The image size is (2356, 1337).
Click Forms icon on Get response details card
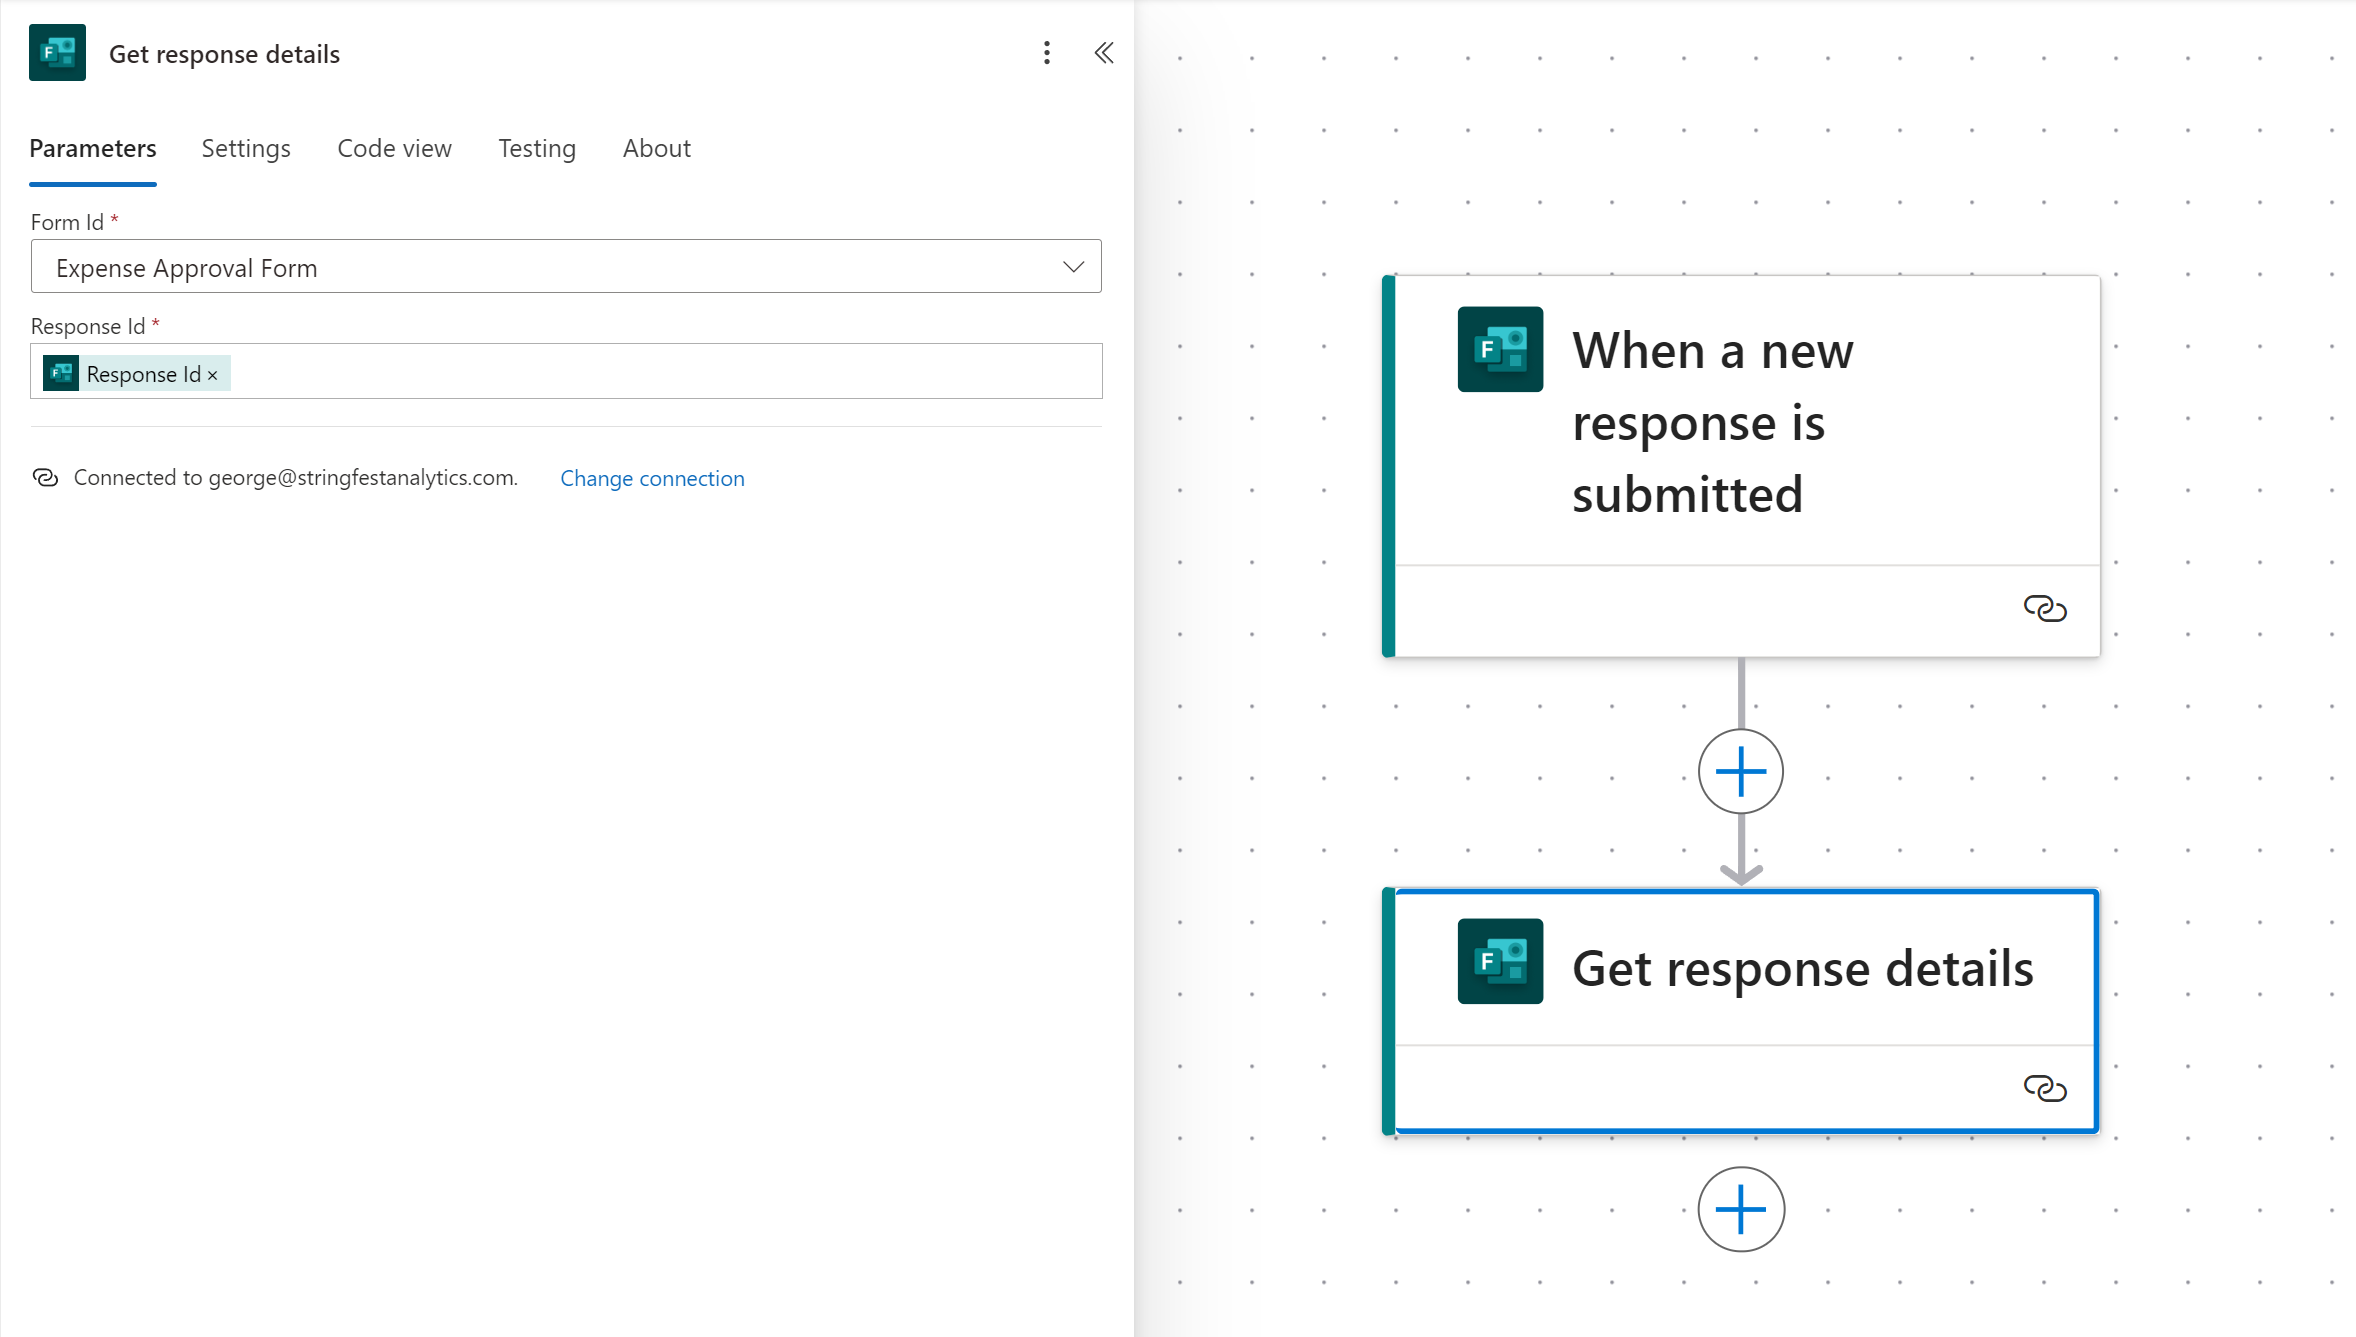pyautogui.click(x=1499, y=961)
